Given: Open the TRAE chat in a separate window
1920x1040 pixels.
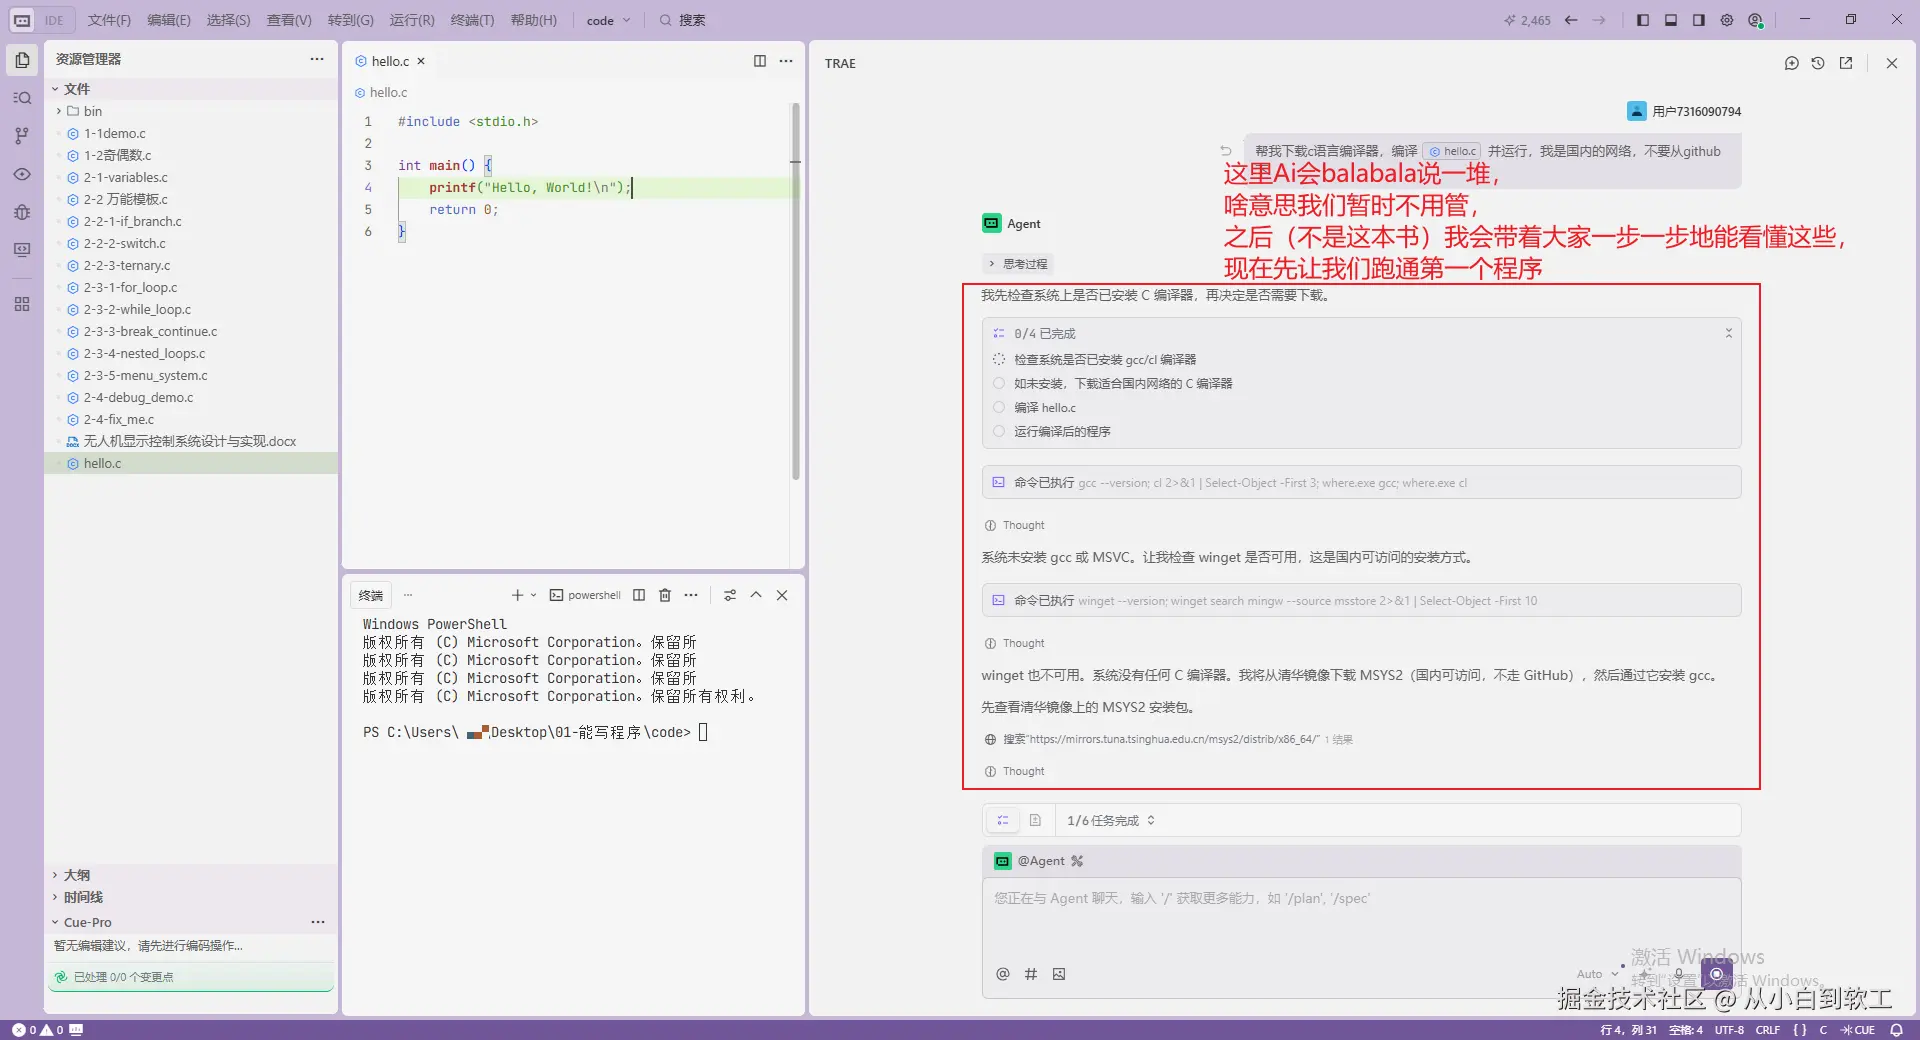Looking at the screenshot, I should 1846,63.
